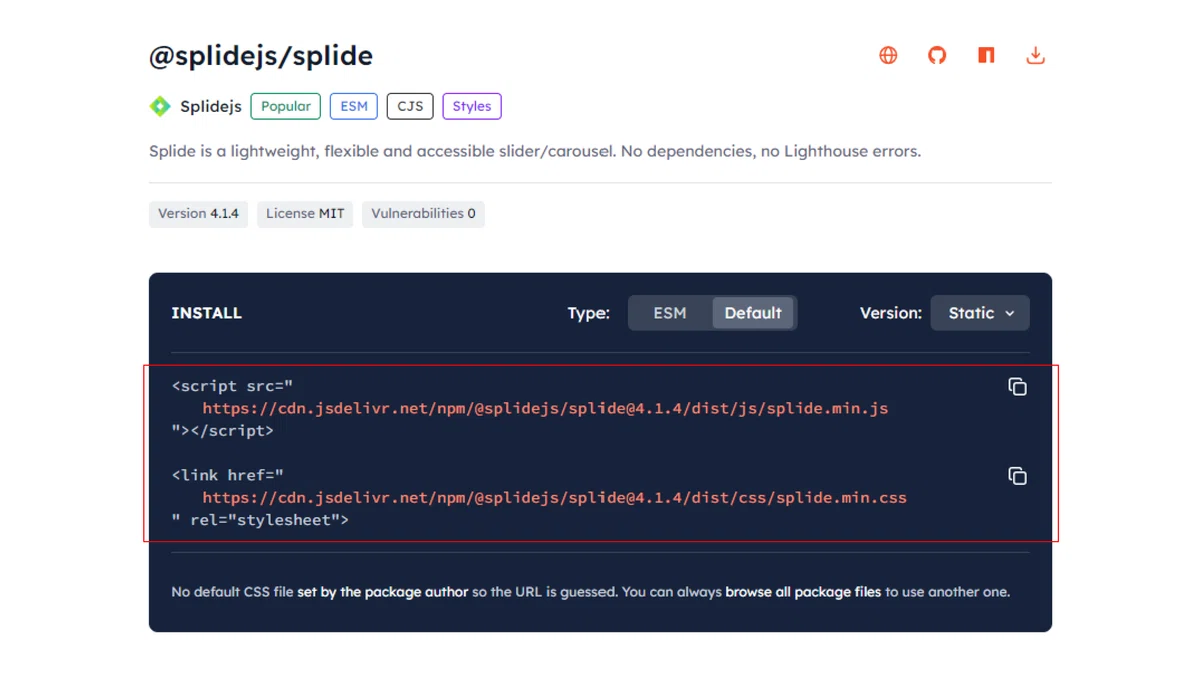This screenshot has height=686, width=1200.
Task: Click the Popular tag badge
Action: 286,106
